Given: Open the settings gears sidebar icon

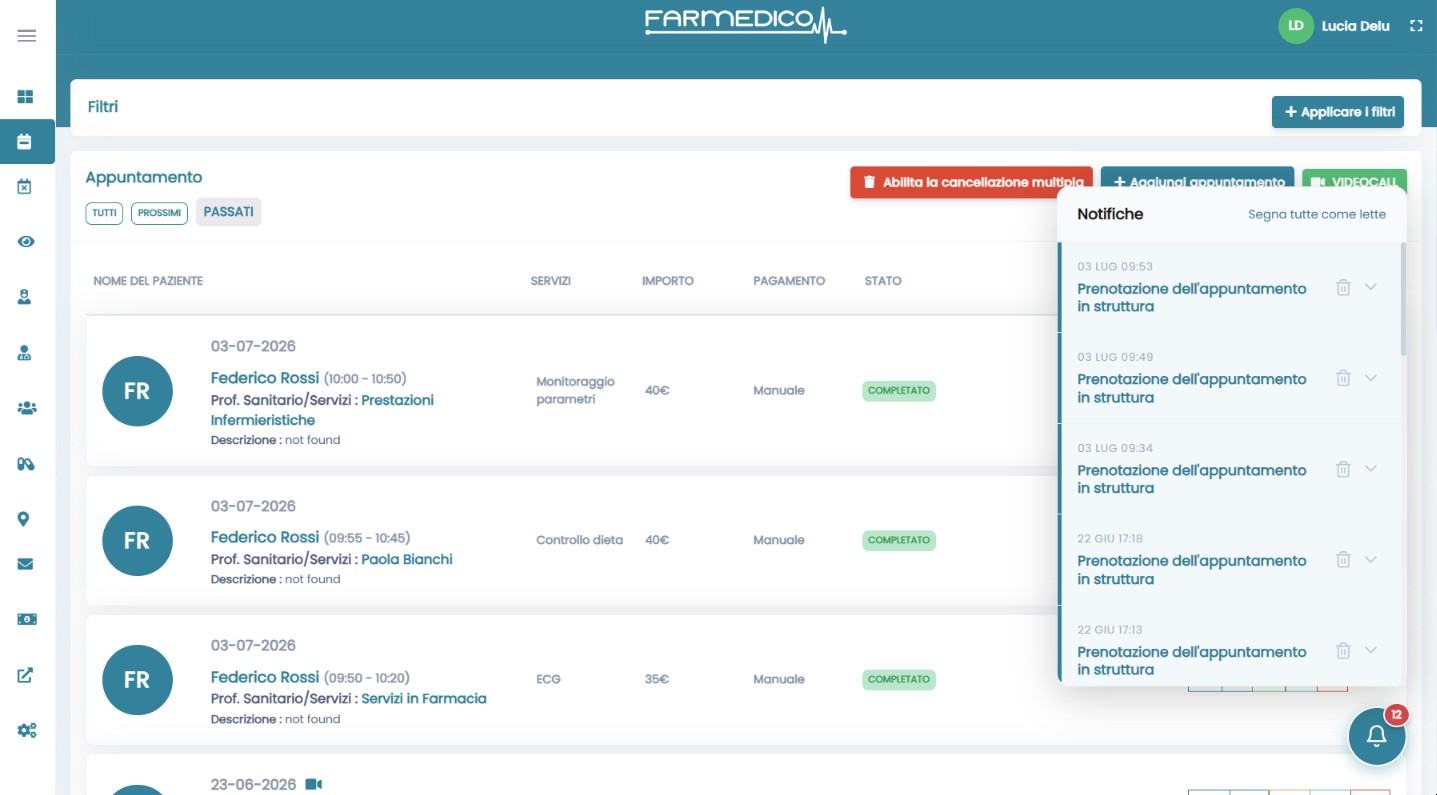Looking at the screenshot, I should 27,730.
